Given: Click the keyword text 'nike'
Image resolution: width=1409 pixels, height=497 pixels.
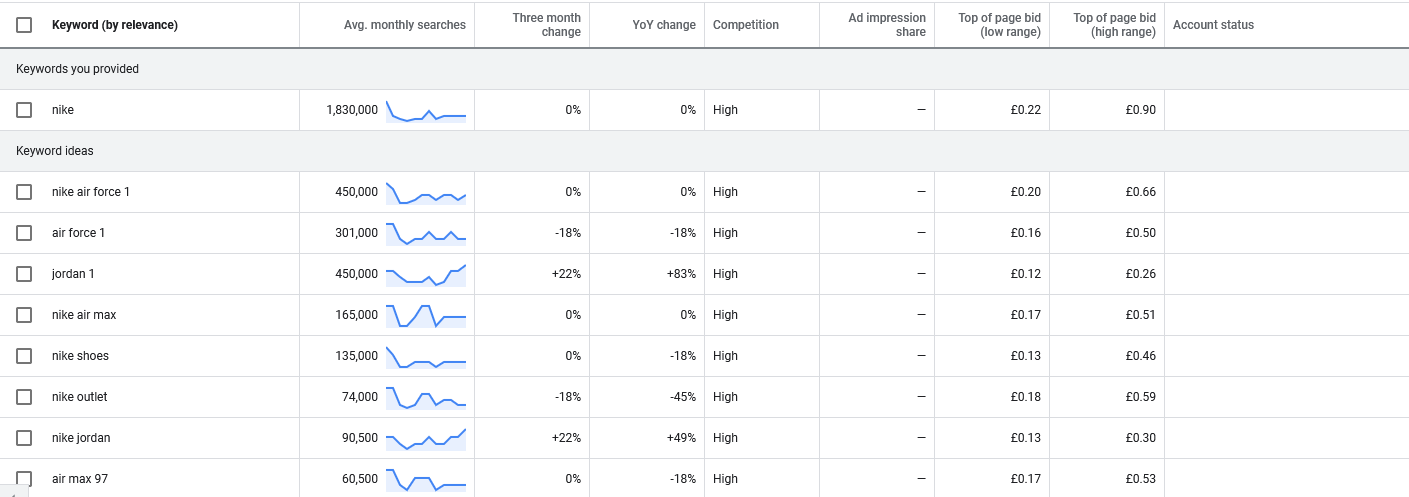Looking at the screenshot, I should tap(63, 110).
